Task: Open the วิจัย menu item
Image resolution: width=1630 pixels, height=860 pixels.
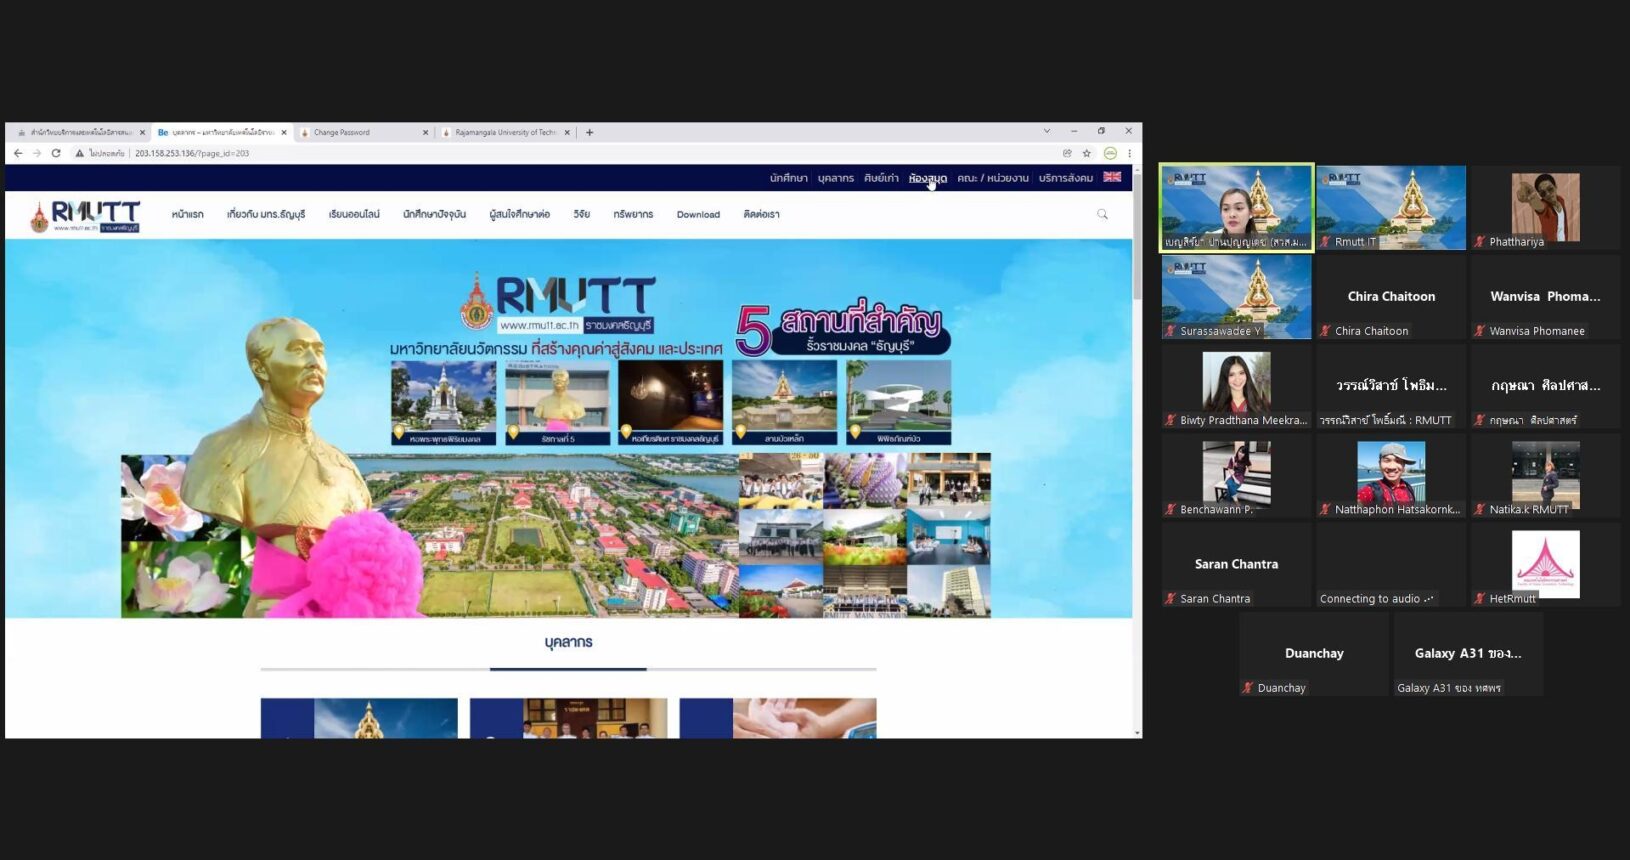Action: click(x=581, y=214)
